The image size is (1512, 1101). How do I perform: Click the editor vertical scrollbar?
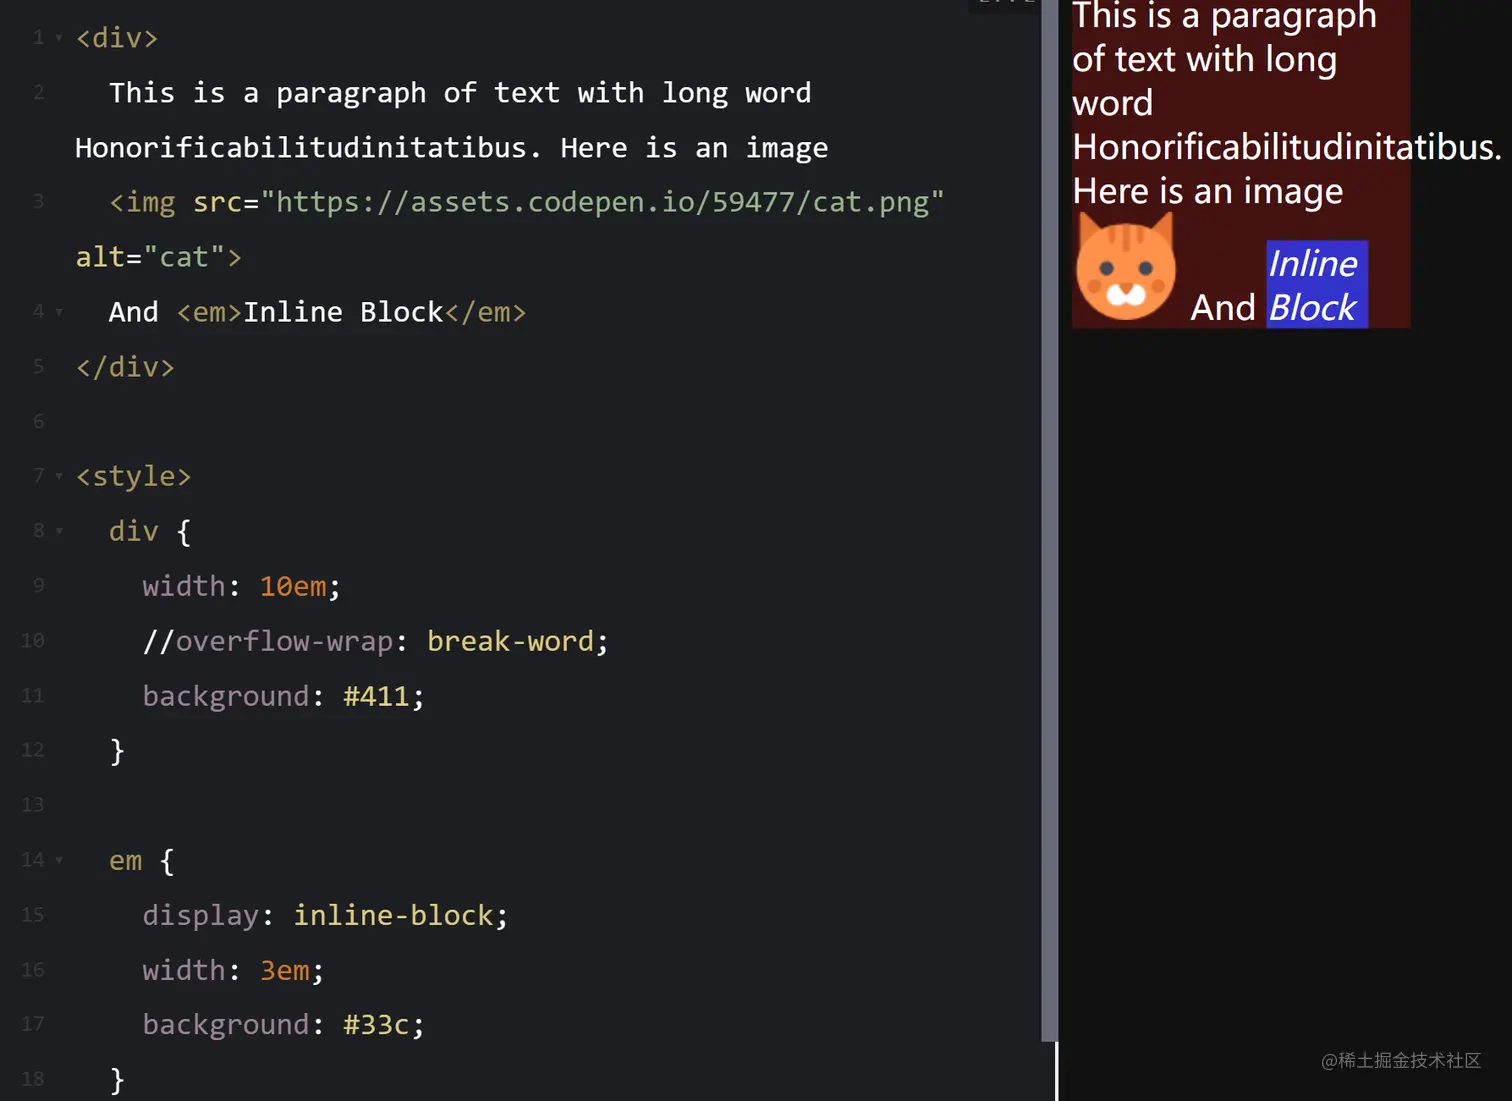point(1049,520)
